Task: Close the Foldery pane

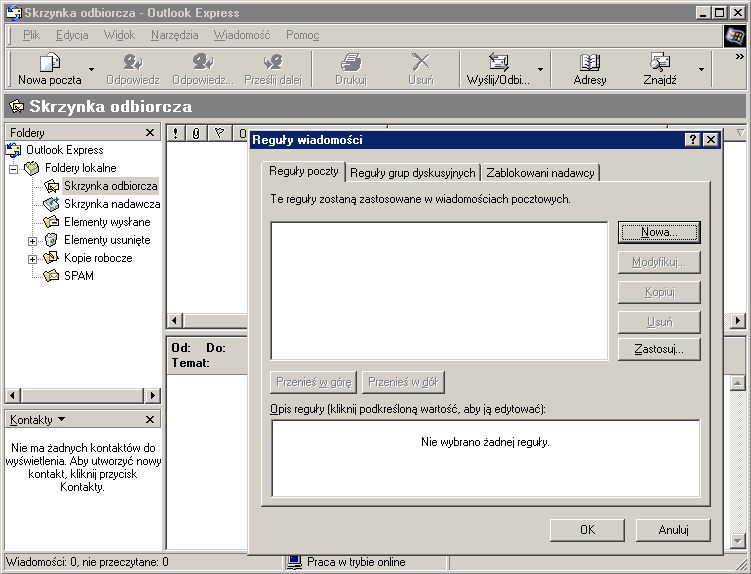Action: (x=150, y=133)
